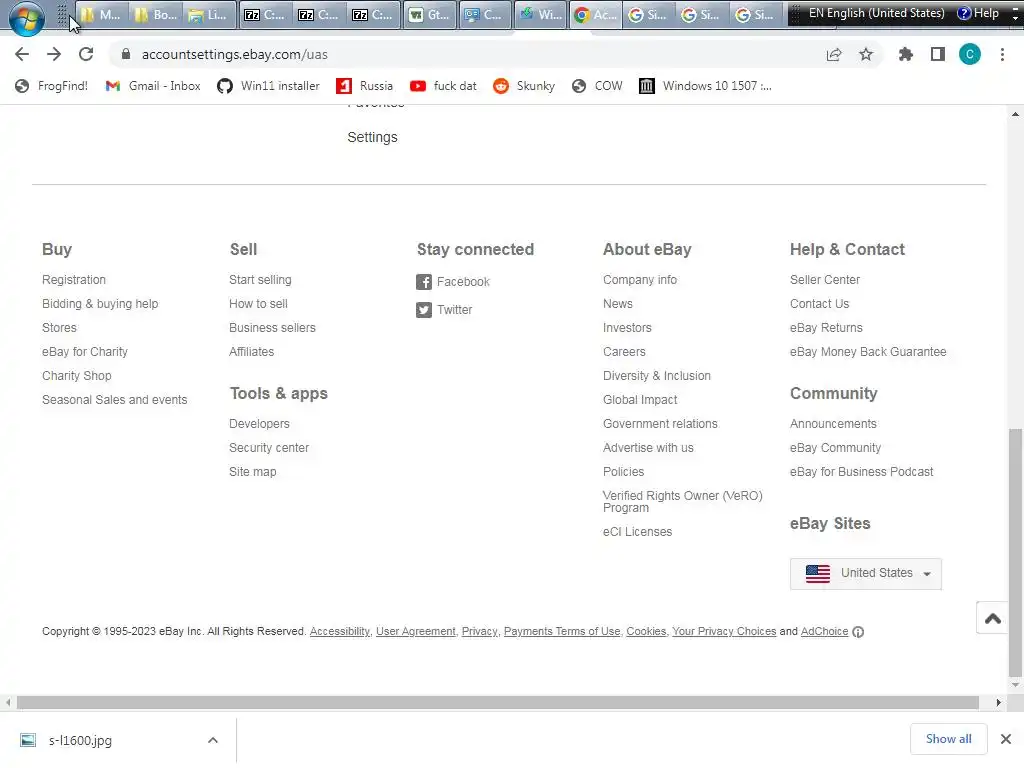The width and height of the screenshot is (1024, 768).
Task: Open Company info link
Action: [640, 280]
